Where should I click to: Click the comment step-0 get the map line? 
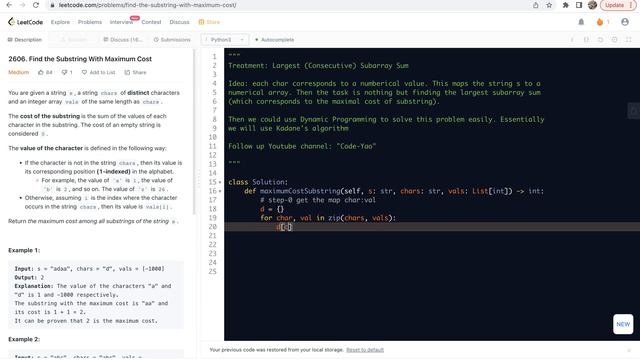pos(318,200)
